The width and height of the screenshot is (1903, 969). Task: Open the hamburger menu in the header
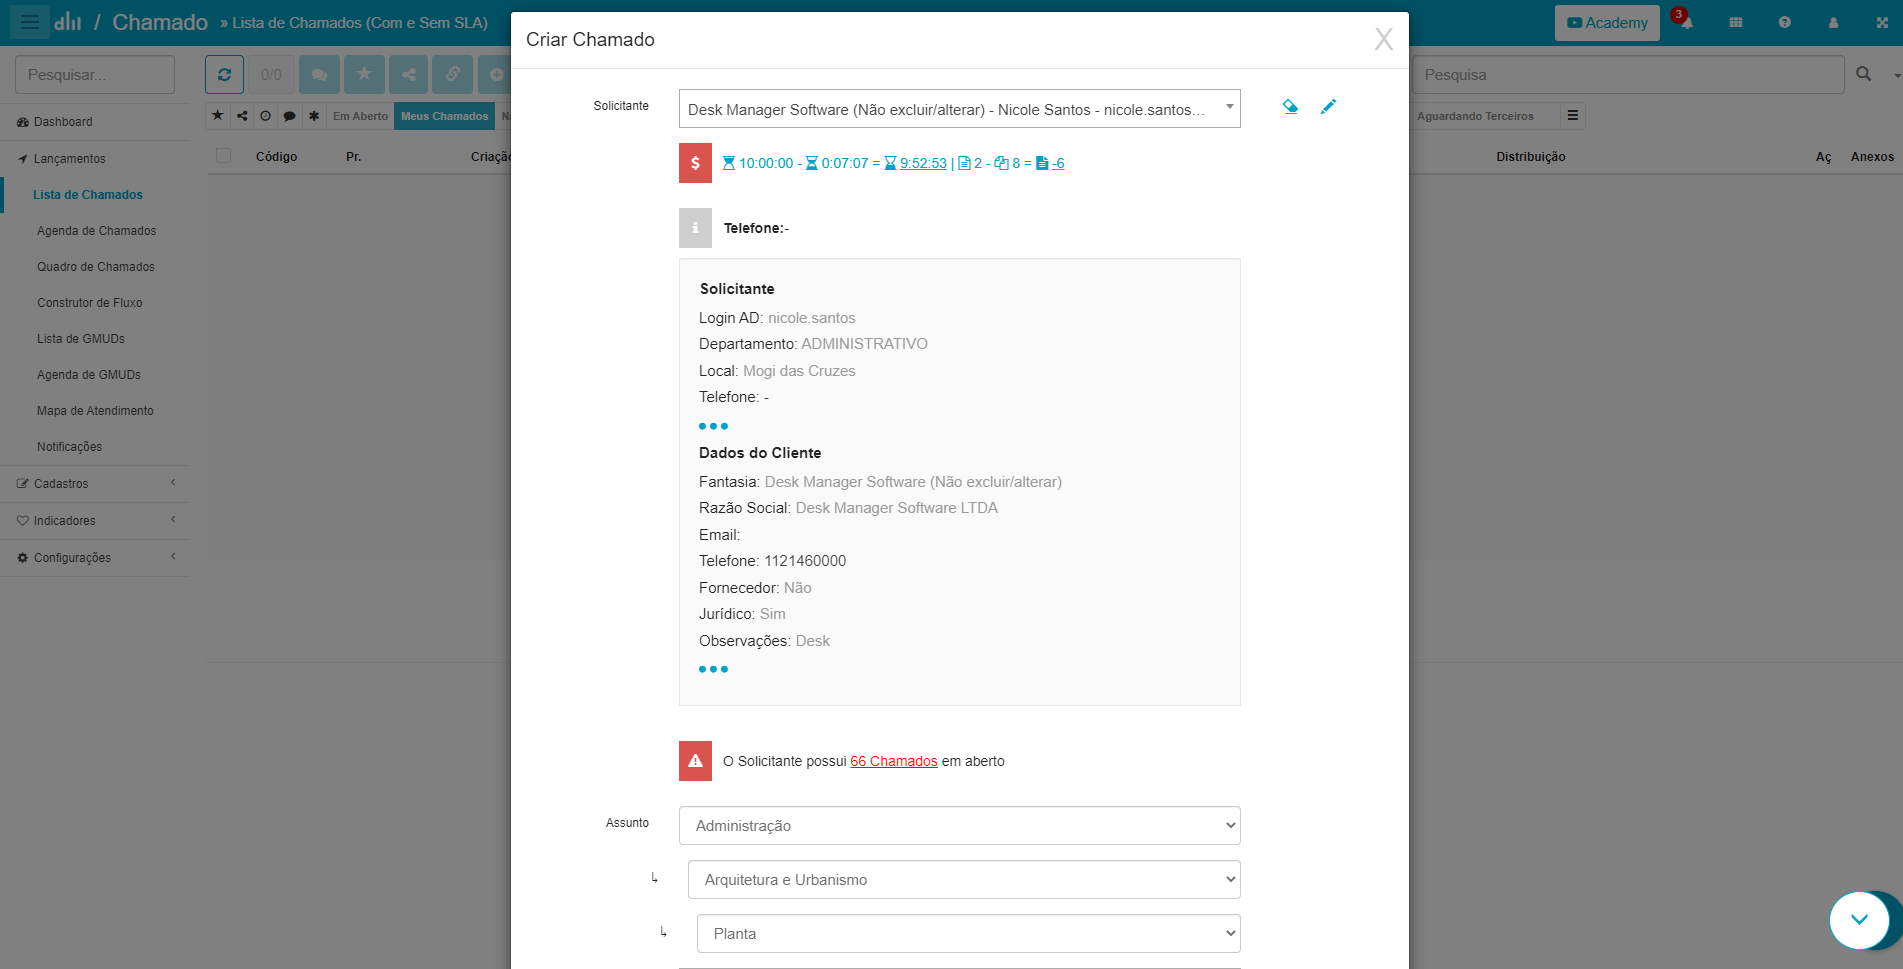tap(30, 21)
